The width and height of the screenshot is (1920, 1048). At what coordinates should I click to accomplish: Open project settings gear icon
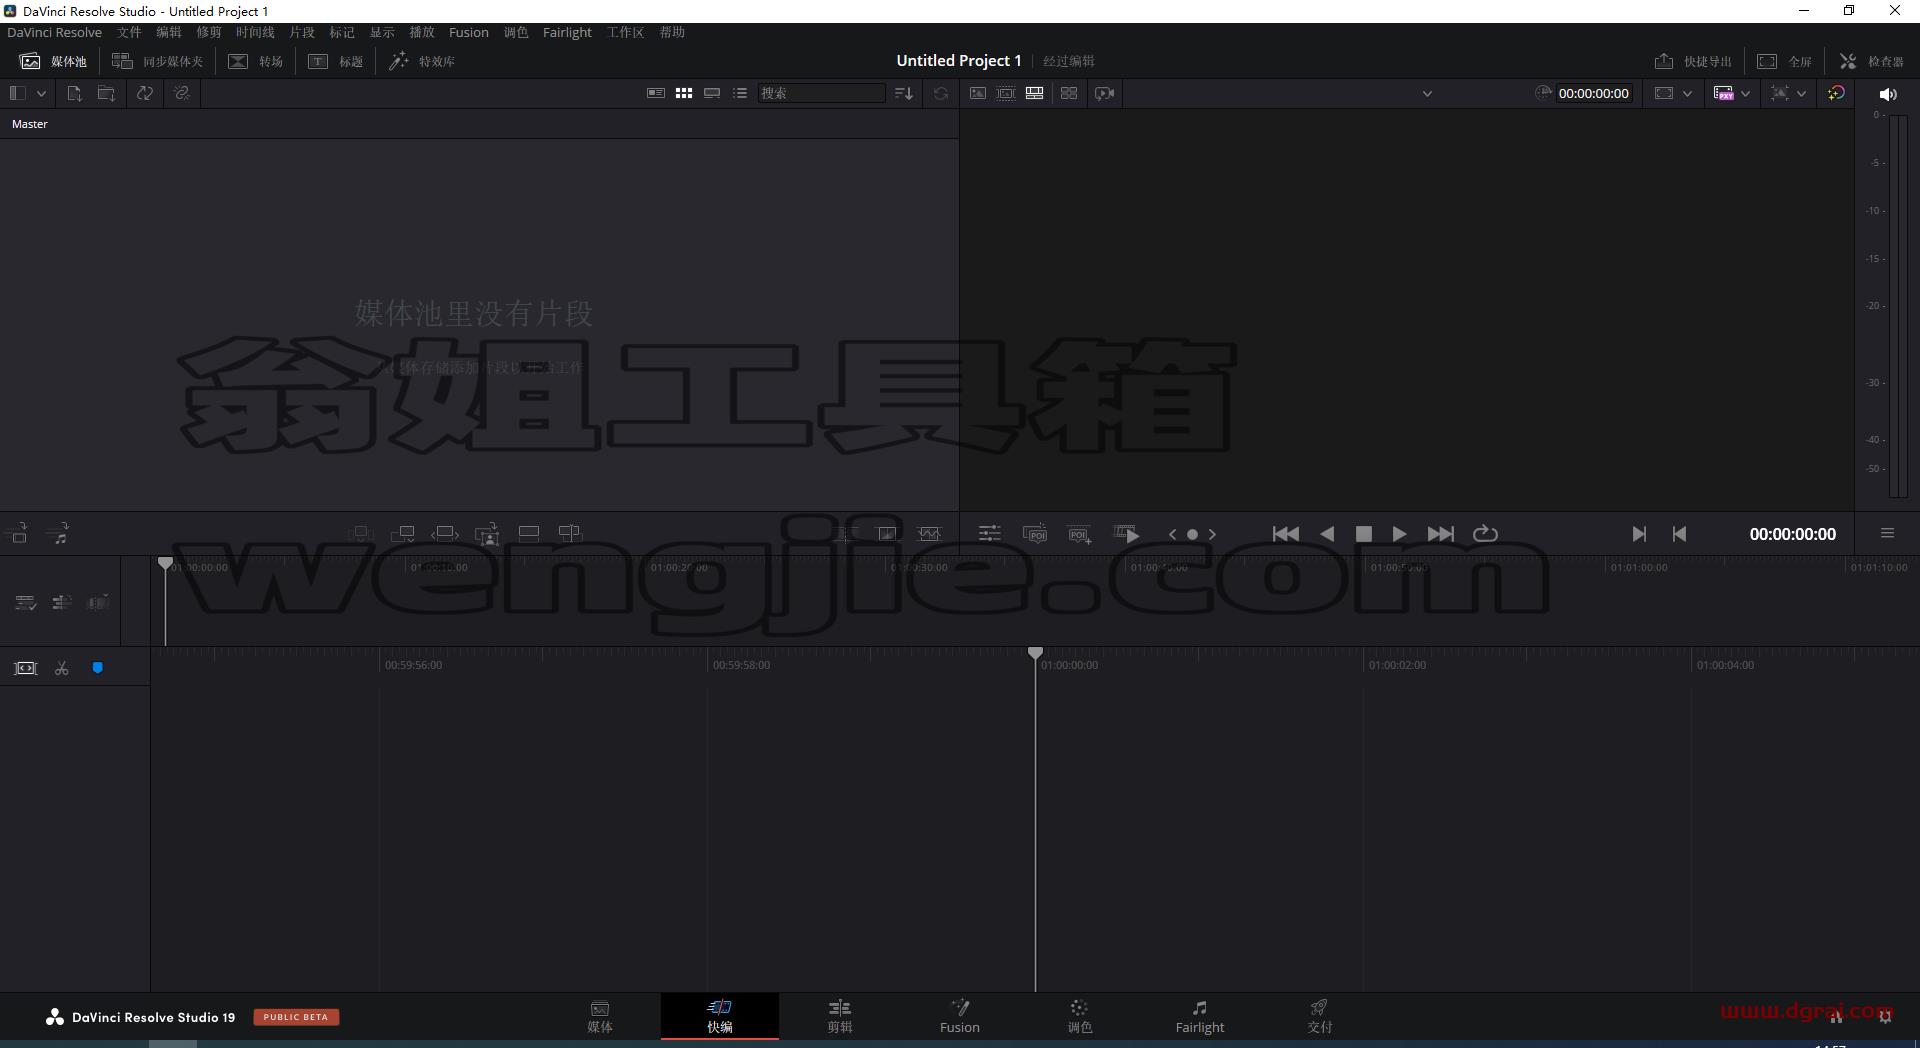tap(1885, 1017)
